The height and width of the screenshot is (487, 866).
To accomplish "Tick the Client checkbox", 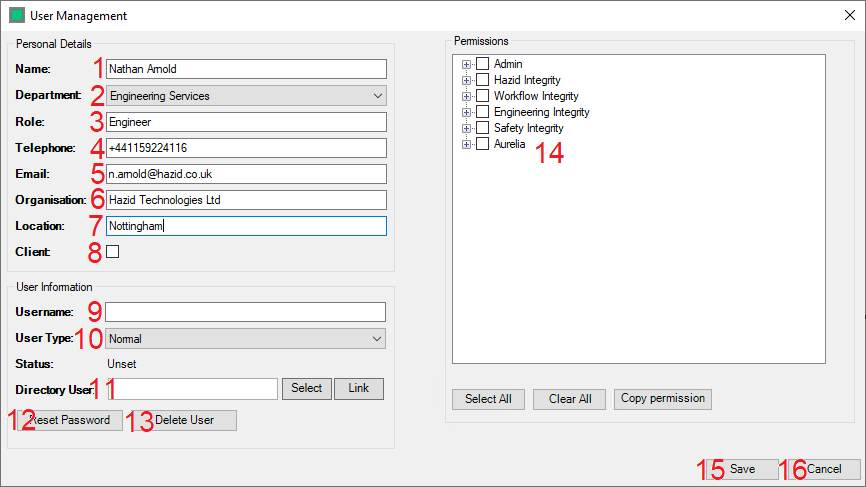I will click(x=113, y=252).
